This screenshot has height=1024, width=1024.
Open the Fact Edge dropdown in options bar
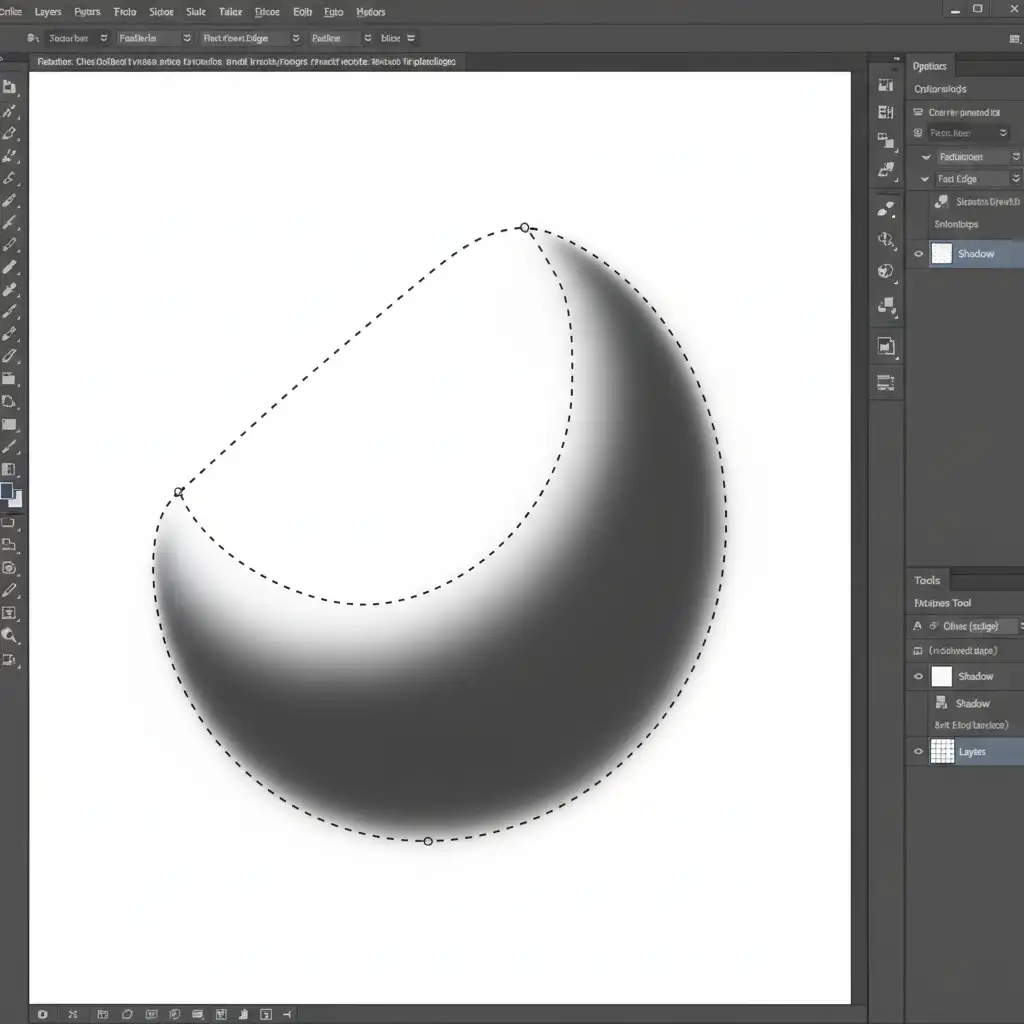[295, 38]
